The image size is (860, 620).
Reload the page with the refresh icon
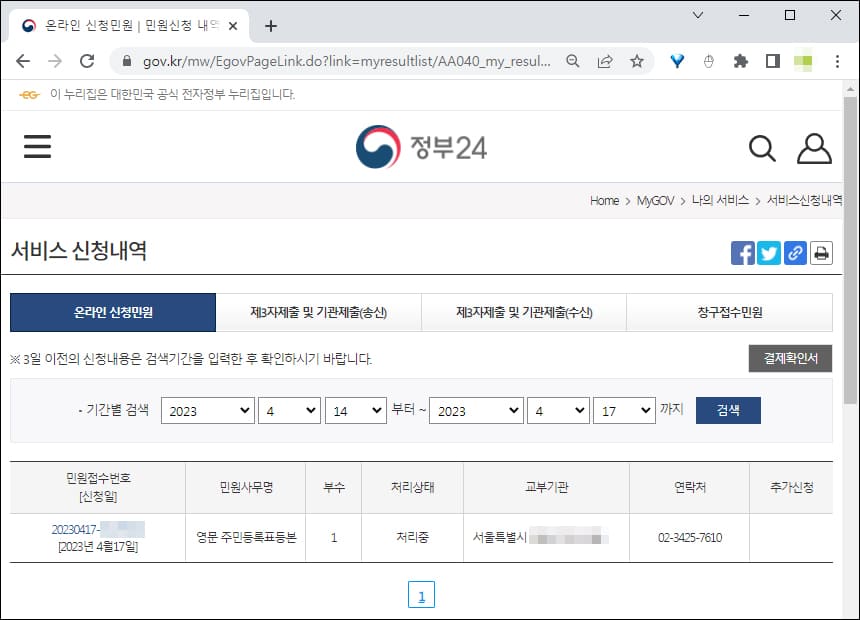[x=86, y=60]
